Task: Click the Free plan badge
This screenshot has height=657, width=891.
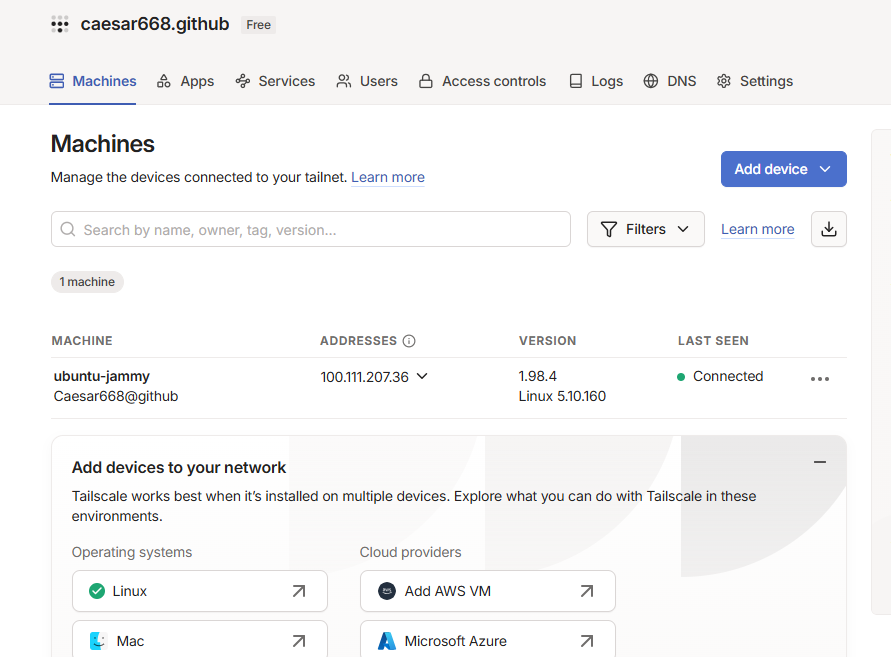Action: tap(259, 25)
